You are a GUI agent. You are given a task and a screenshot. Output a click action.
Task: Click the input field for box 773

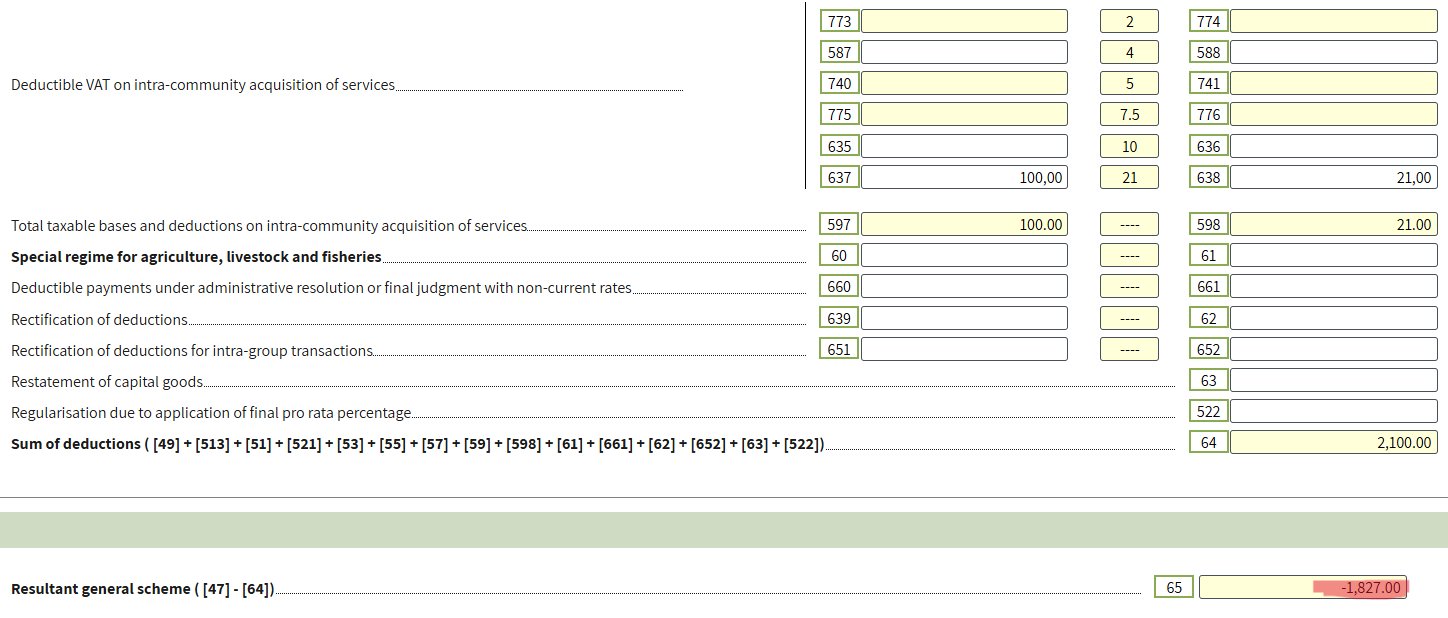(x=964, y=21)
